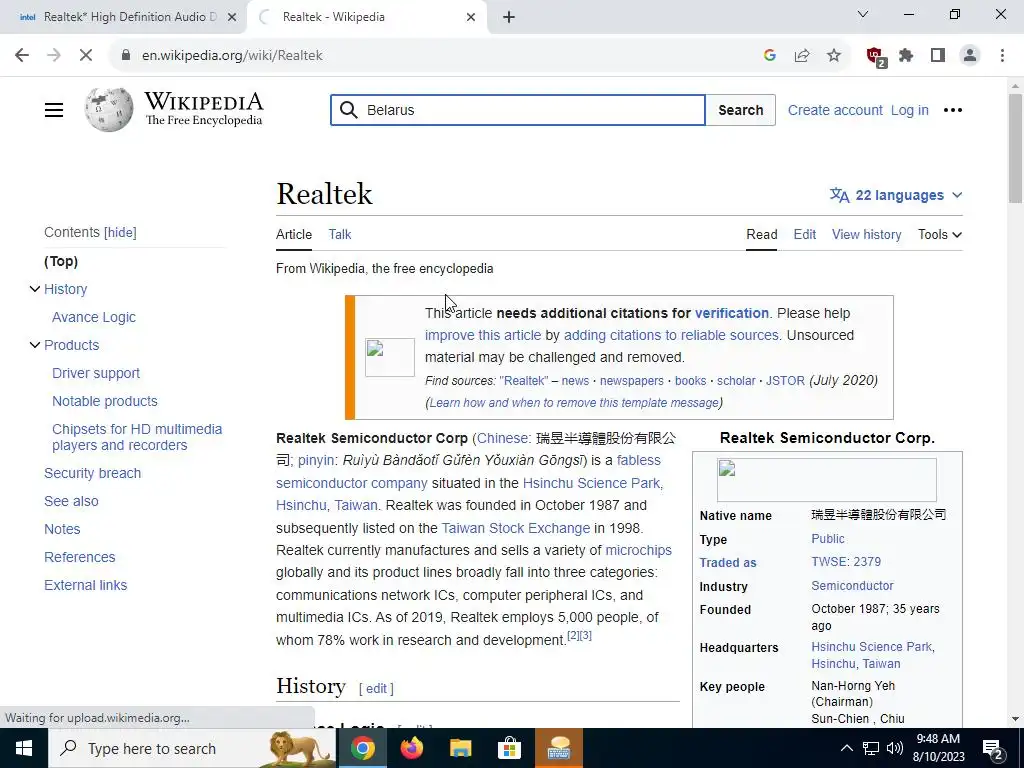The height and width of the screenshot is (768, 1024).
Task: Jump to (Top) in contents
Action: 61,261
